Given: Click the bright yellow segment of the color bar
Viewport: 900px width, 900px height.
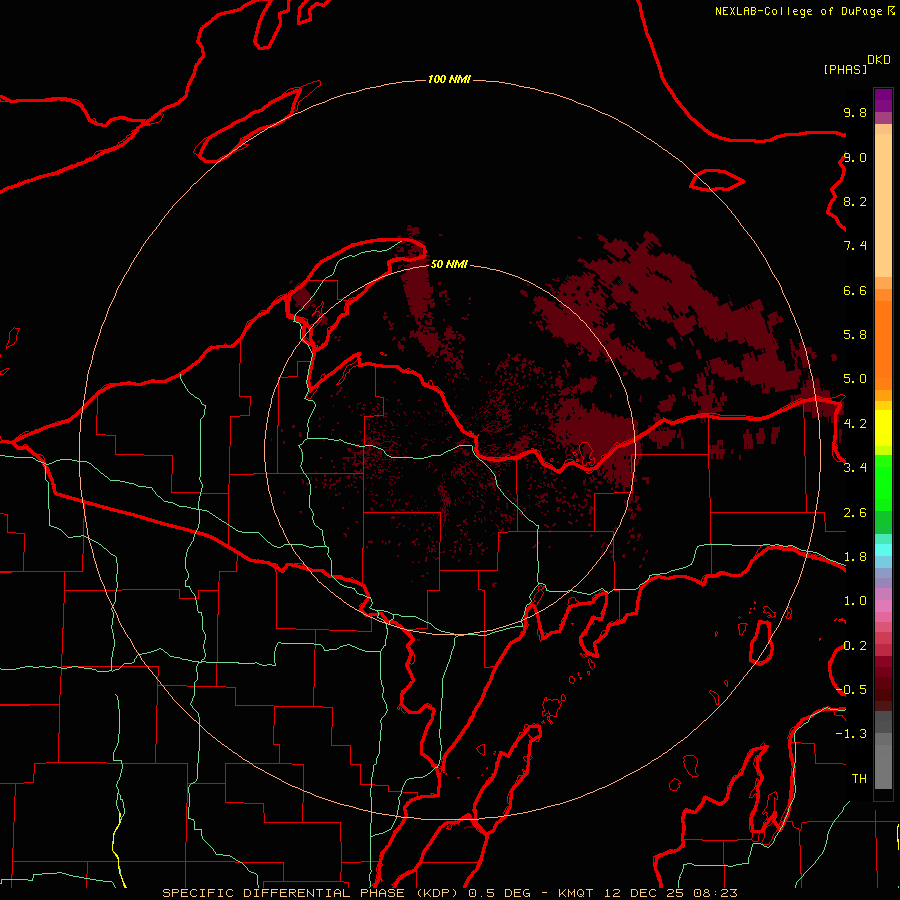Looking at the screenshot, I should (883, 428).
